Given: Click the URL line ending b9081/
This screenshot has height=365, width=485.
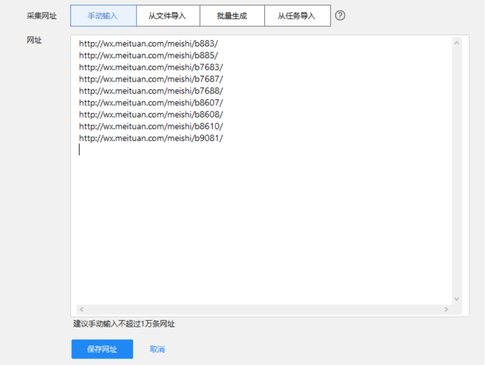Looking at the screenshot, I should (x=151, y=138).
